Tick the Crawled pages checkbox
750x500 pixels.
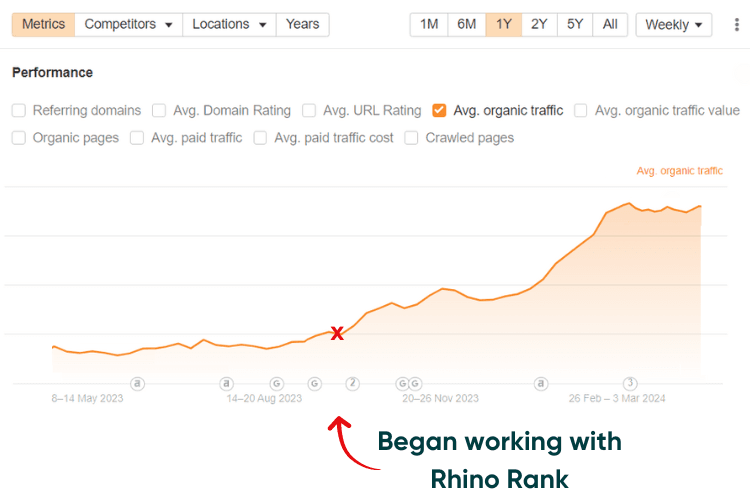(x=411, y=138)
